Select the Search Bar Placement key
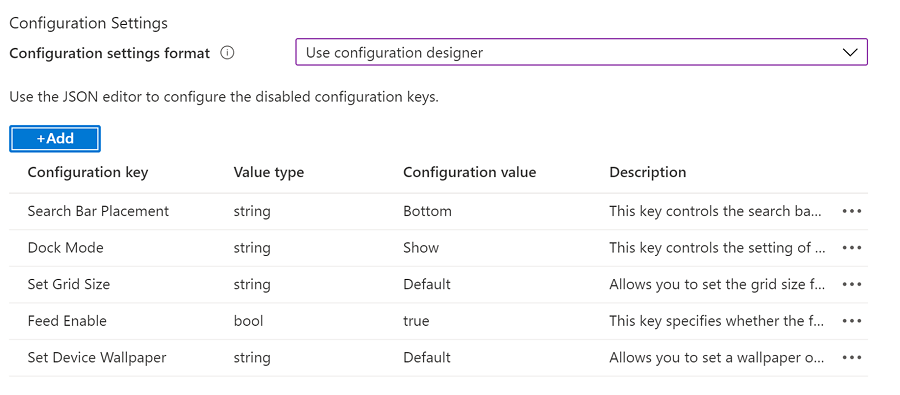The image size is (900, 395). pyautogui.click(x=98, y=211)
